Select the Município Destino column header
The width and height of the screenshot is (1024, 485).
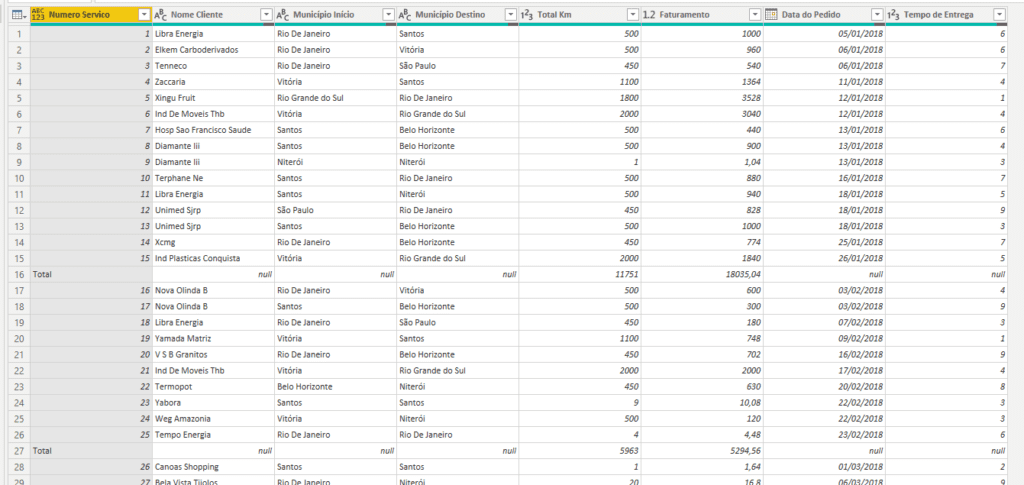(x=458, y=14)
